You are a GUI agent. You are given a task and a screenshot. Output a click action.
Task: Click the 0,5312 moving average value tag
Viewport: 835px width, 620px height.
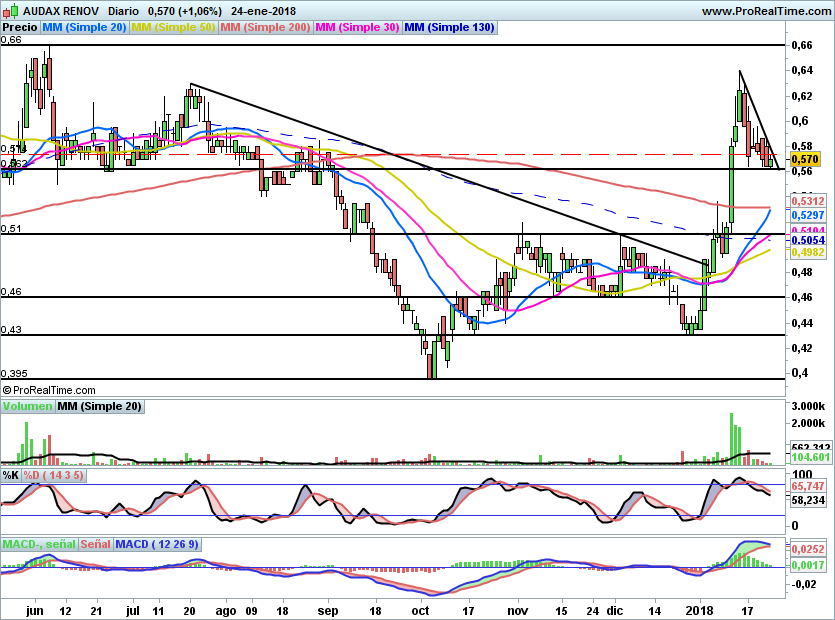(808, 201)
